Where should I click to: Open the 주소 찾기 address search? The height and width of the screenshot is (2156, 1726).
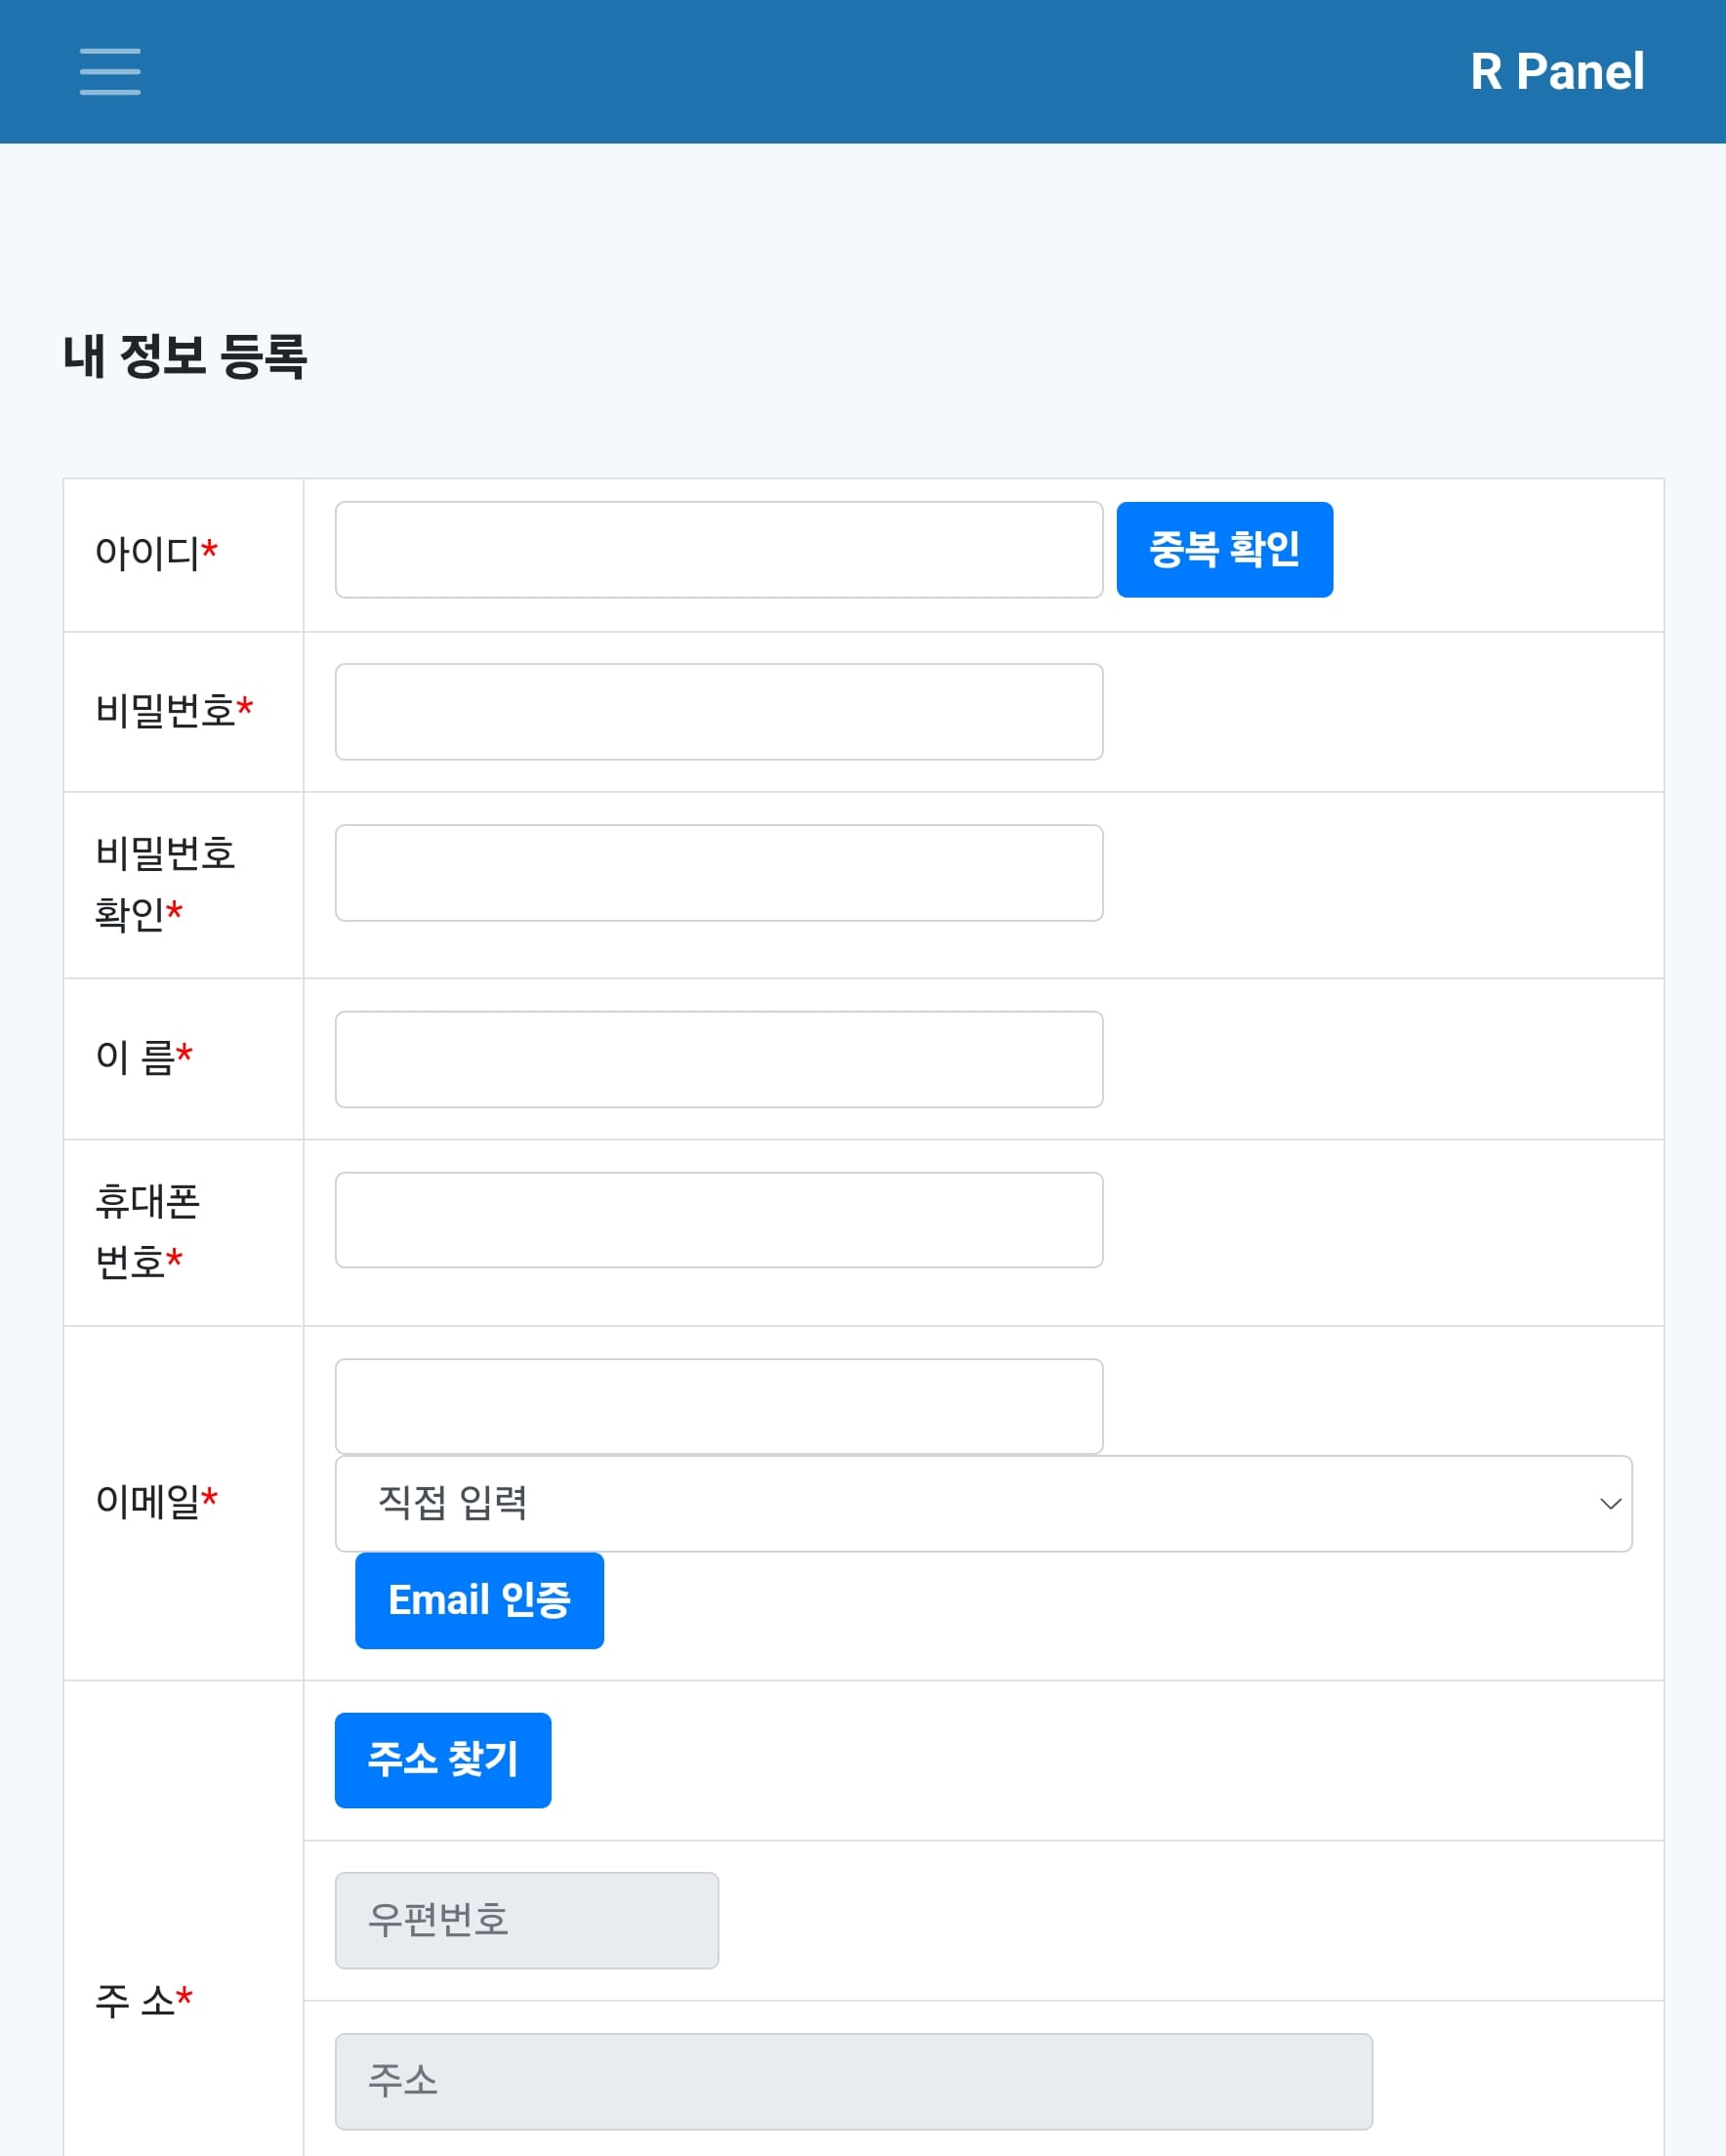pos(442,1759)
